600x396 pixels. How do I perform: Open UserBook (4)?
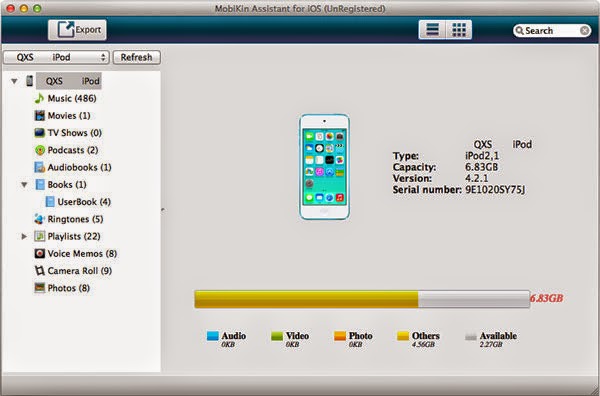pos(84,202)
